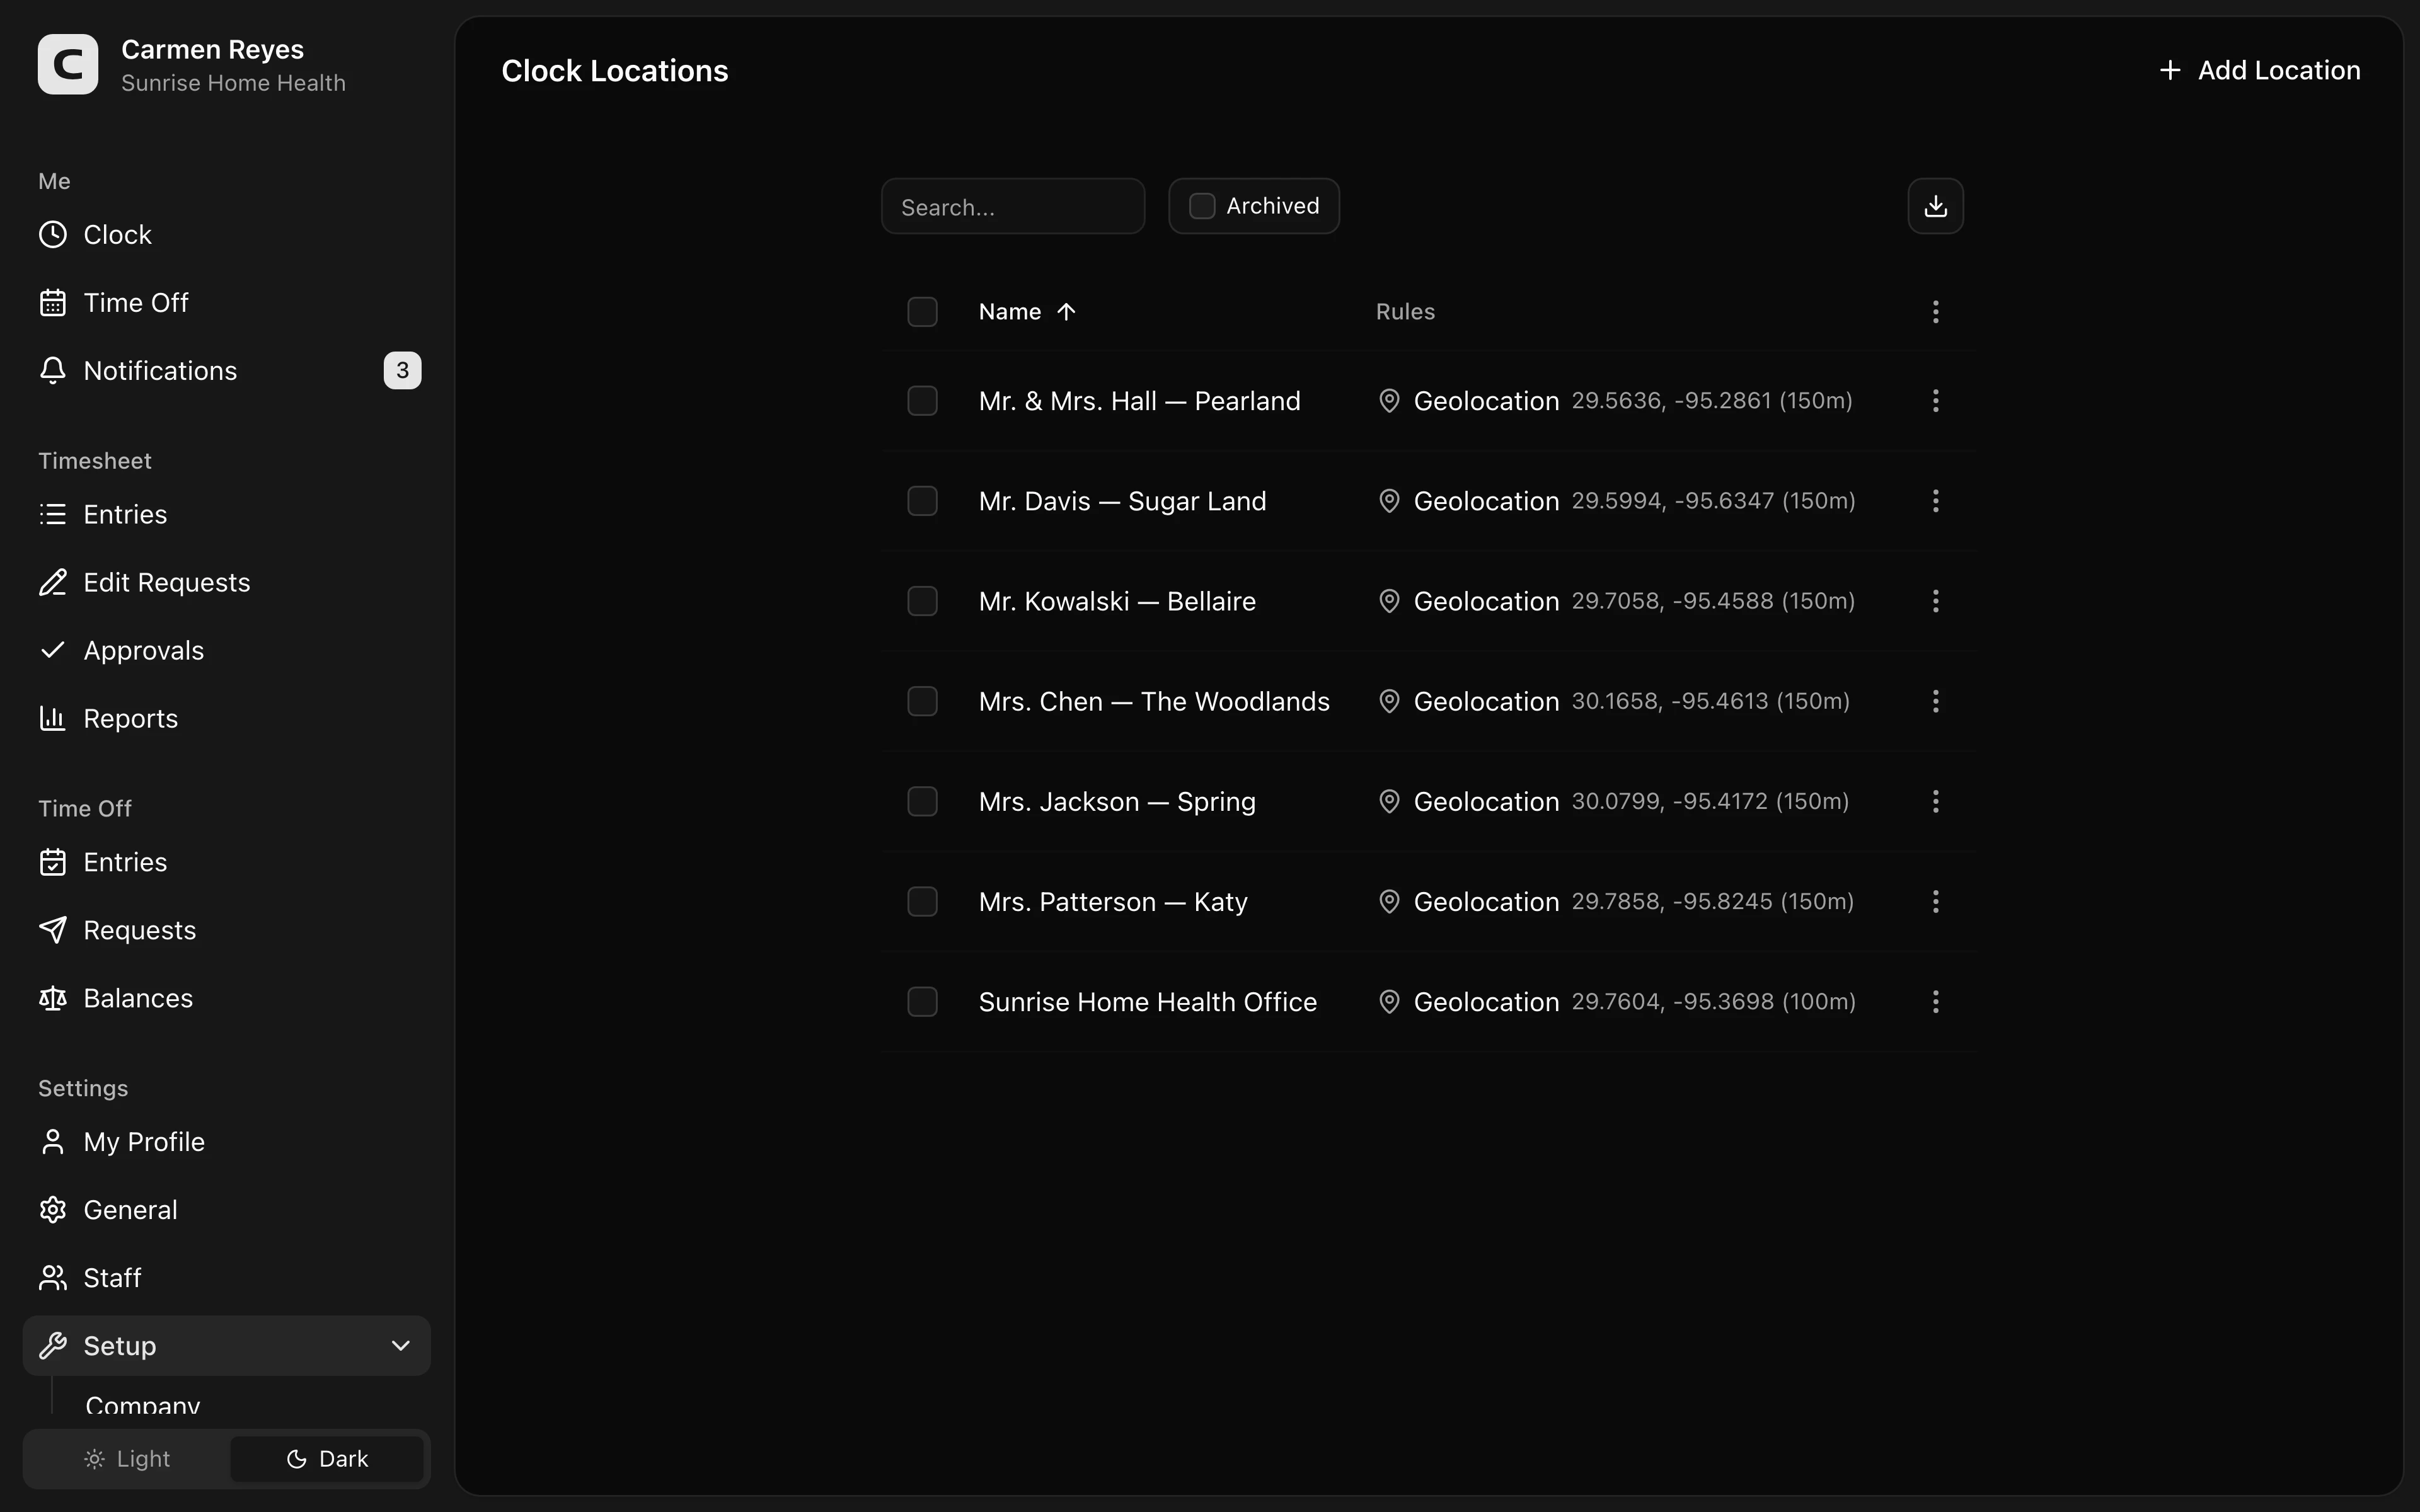
Task: Open Timesheet Entries
Action: [227, 515]
